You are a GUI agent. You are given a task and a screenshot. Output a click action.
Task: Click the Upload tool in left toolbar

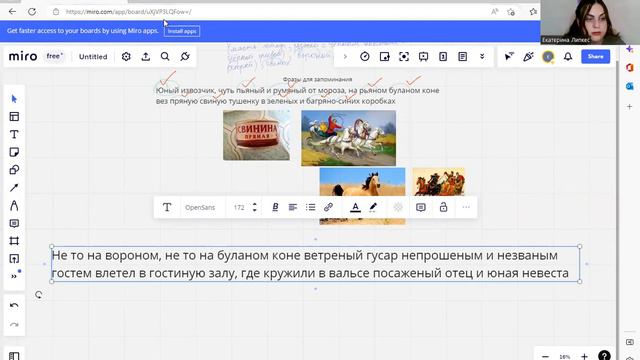(14, 259)
